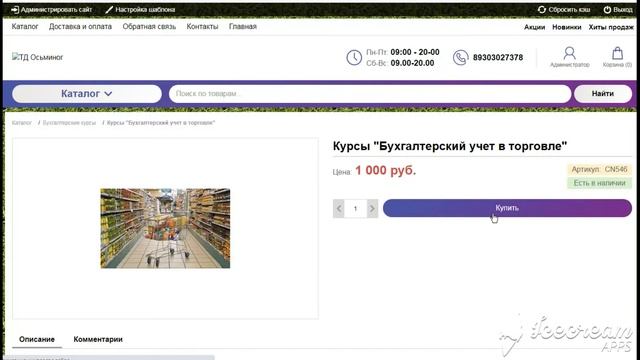Open 'Контакты' menu item

[x=202, y=27]
